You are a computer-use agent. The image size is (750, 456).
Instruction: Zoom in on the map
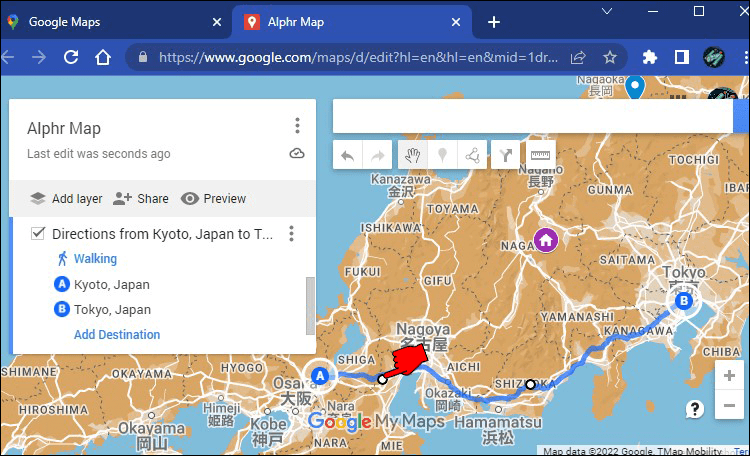(729, 376)
